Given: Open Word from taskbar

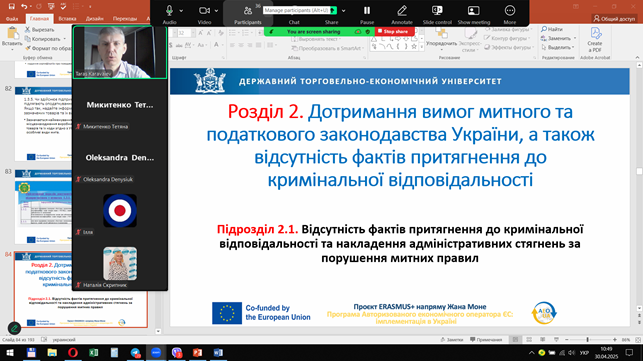Looking at the screenshot, I should (219, 353).
